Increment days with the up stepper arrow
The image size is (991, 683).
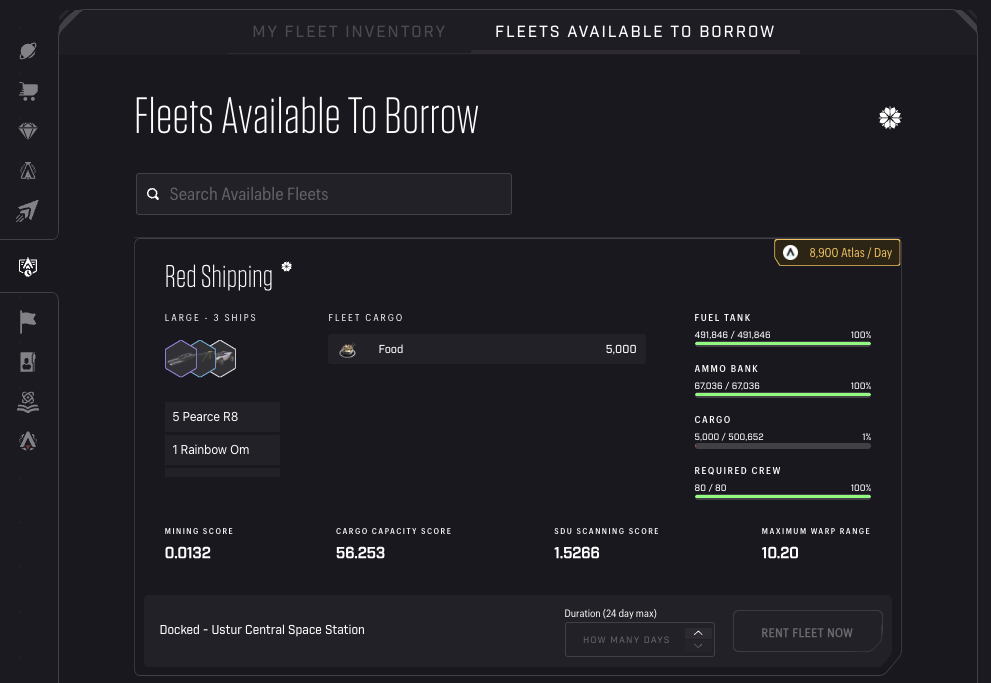click(698, 632)
